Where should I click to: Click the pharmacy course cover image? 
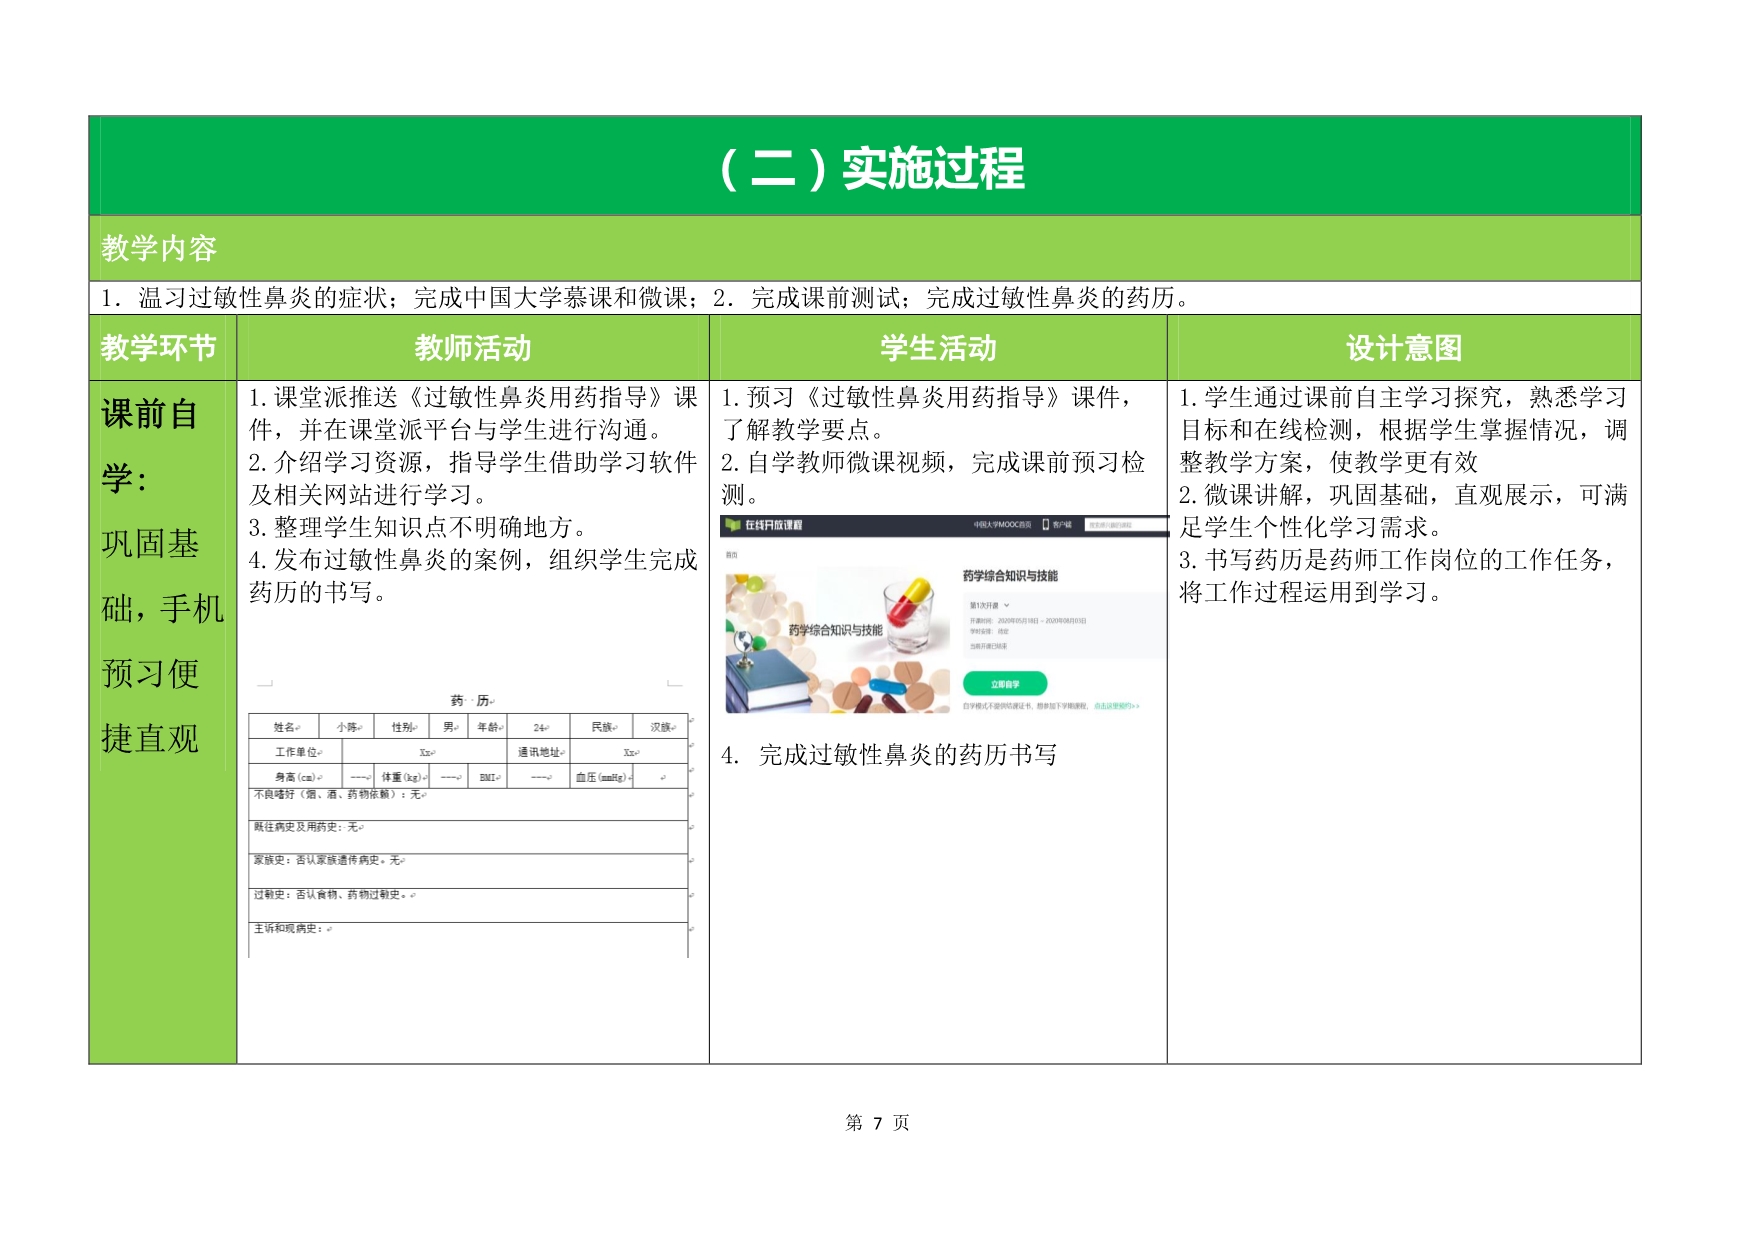tap(836, 641)
